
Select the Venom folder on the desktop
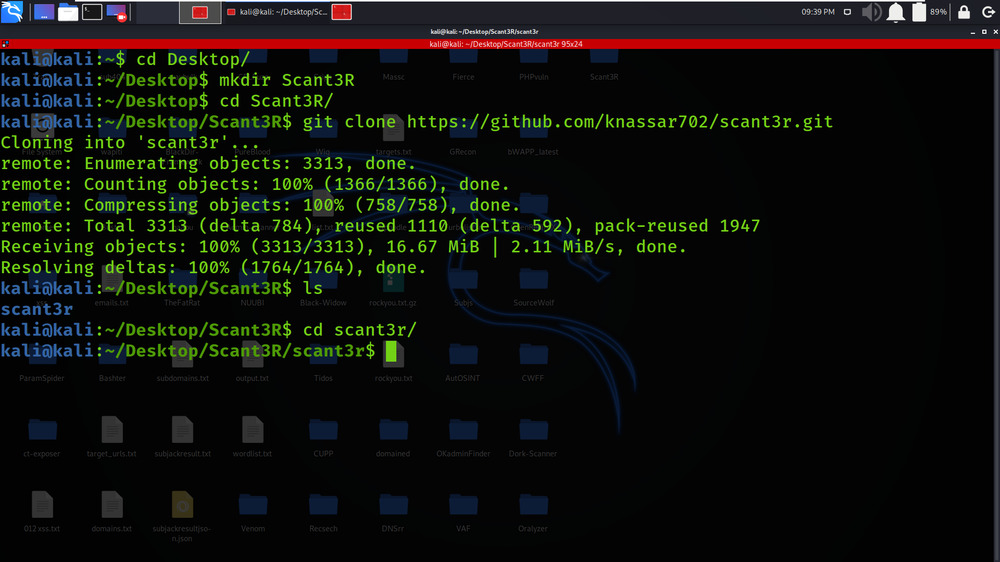[x=253, y=512]
